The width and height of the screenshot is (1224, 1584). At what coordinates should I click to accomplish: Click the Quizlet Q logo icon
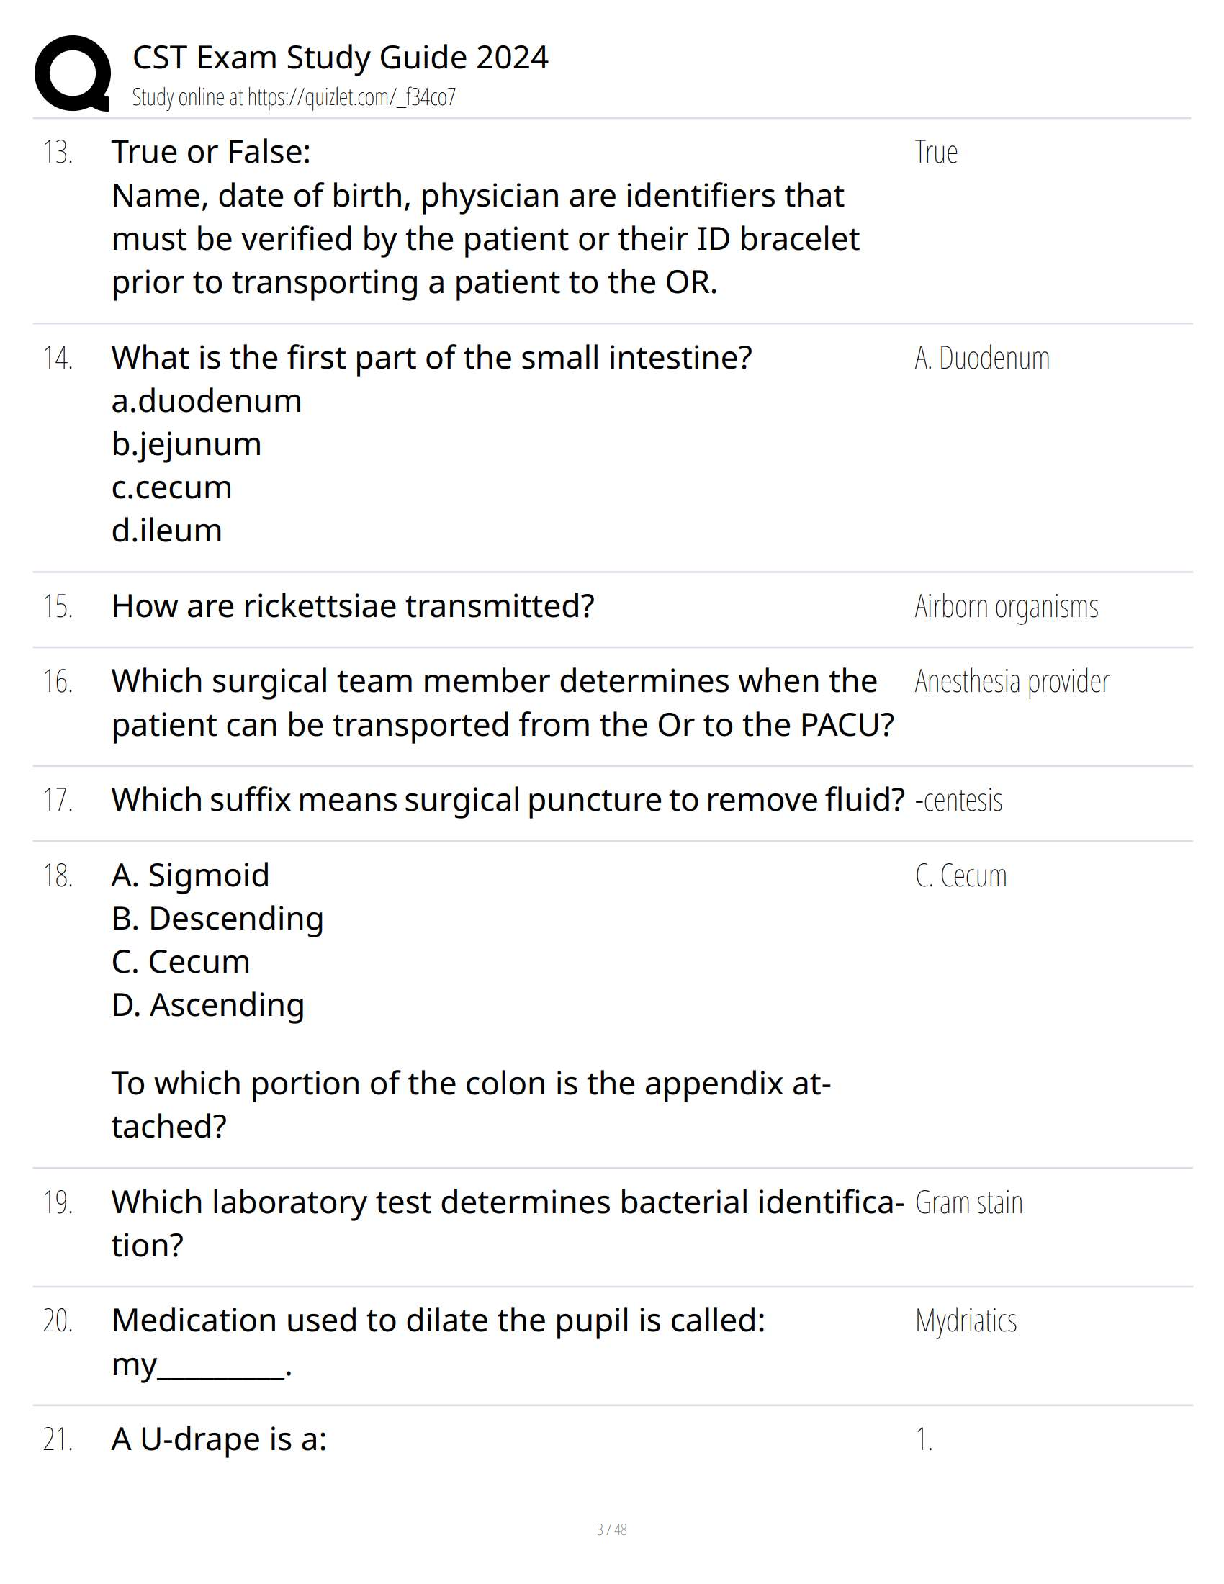71,72
